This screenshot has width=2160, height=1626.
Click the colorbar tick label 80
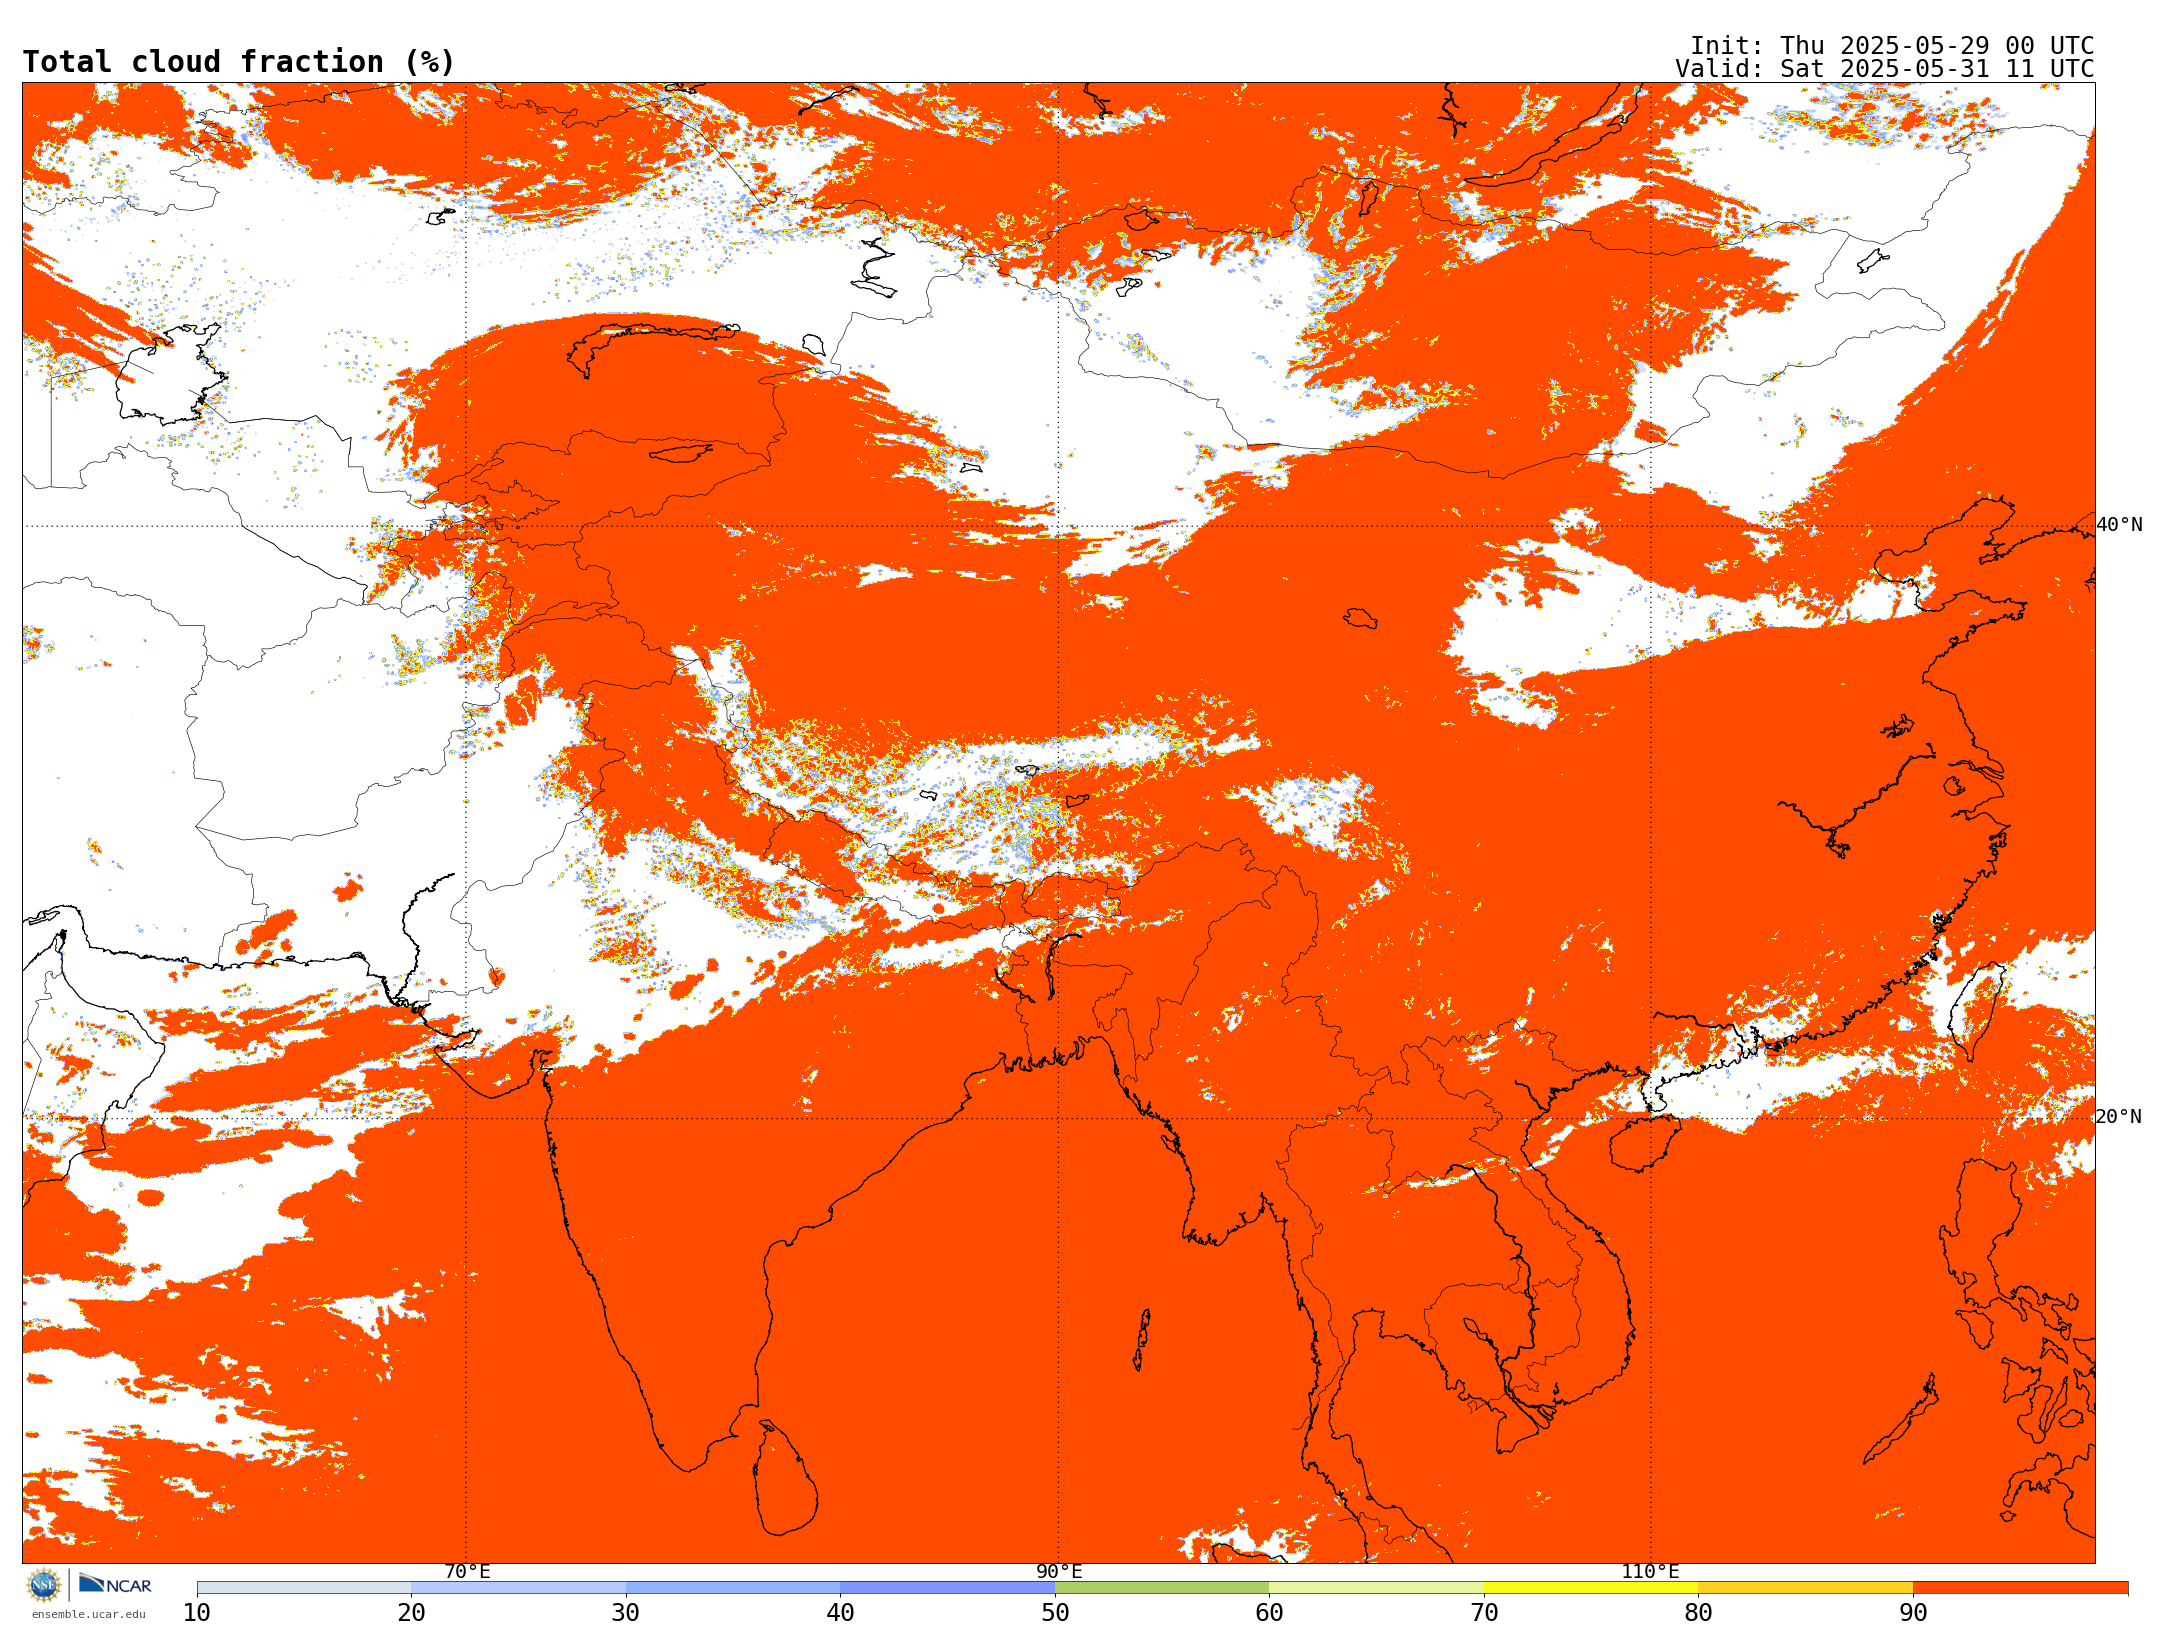pos(1698,1613)
